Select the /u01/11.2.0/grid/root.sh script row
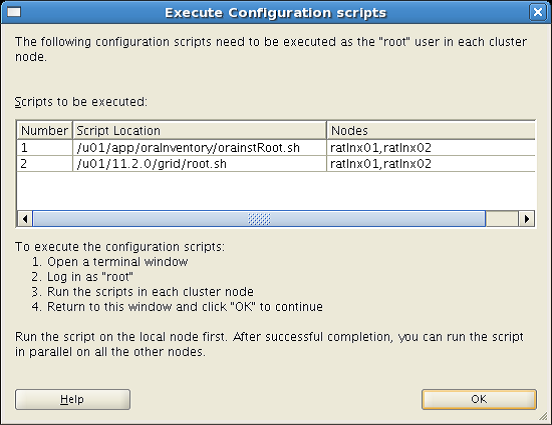 pos(276,164)
